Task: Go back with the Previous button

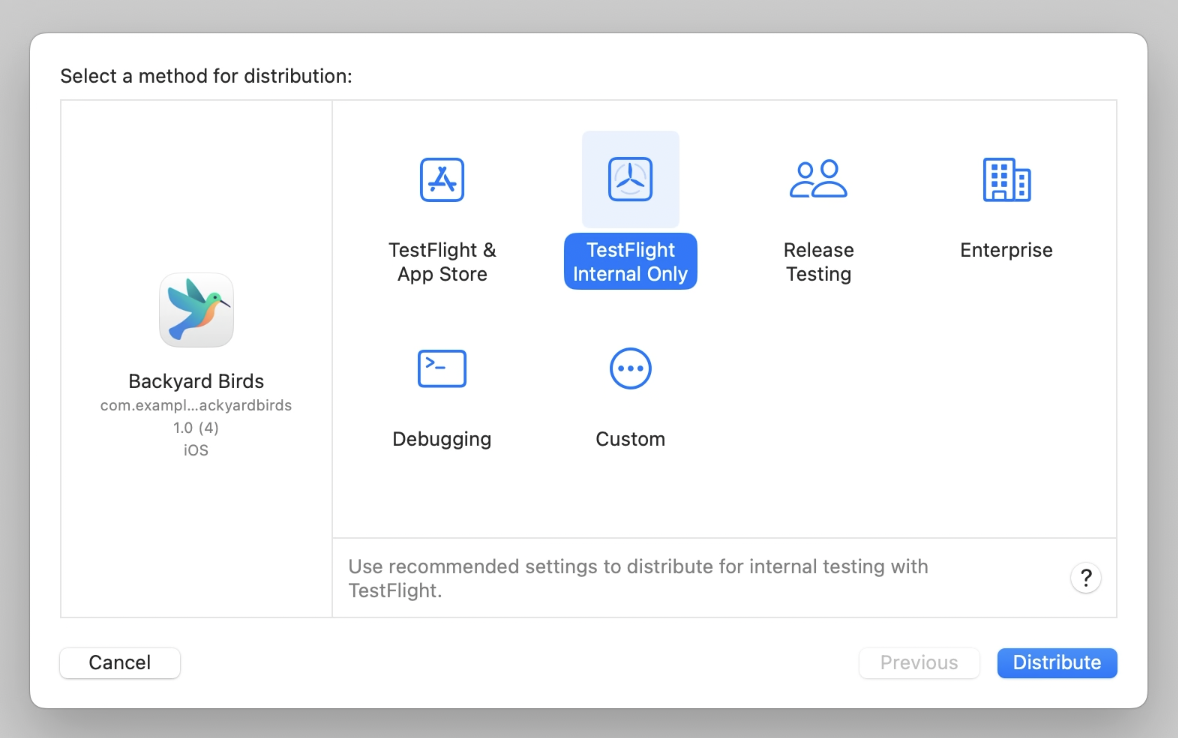Action: pyautogui.click(x=919, y=663)
